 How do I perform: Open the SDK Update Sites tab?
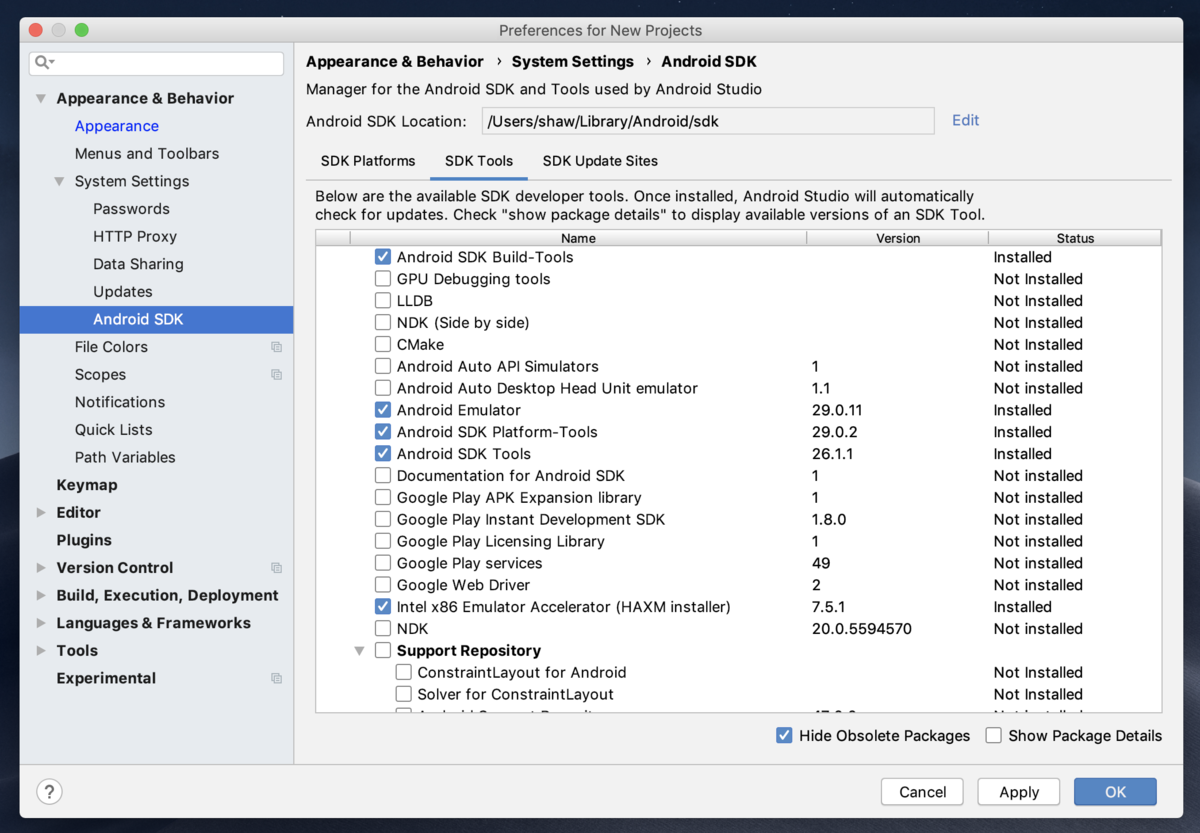(x=600, y=161)
